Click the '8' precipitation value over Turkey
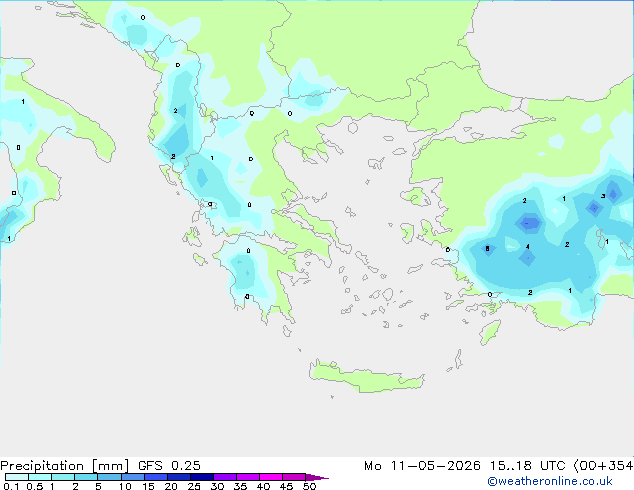634x490 pixels. (487, 249)
